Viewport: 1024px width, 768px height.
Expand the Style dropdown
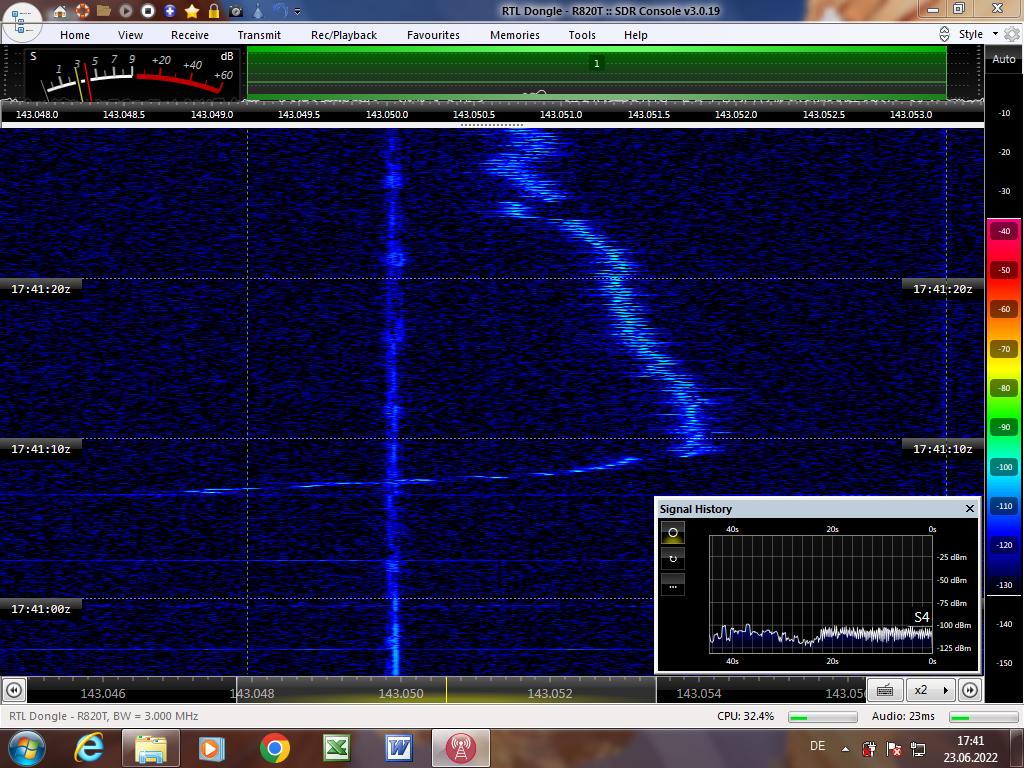pyautogui.click(x=978, y=34)
